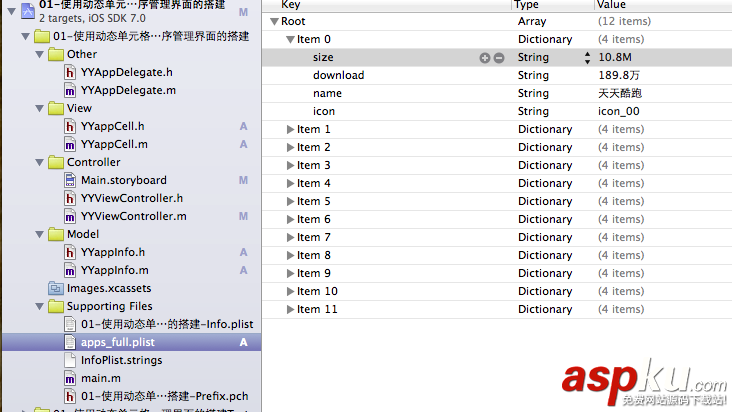Open the type stepper for size row
The width and height of the screenshot is (732, 412).
click(587, 57)
